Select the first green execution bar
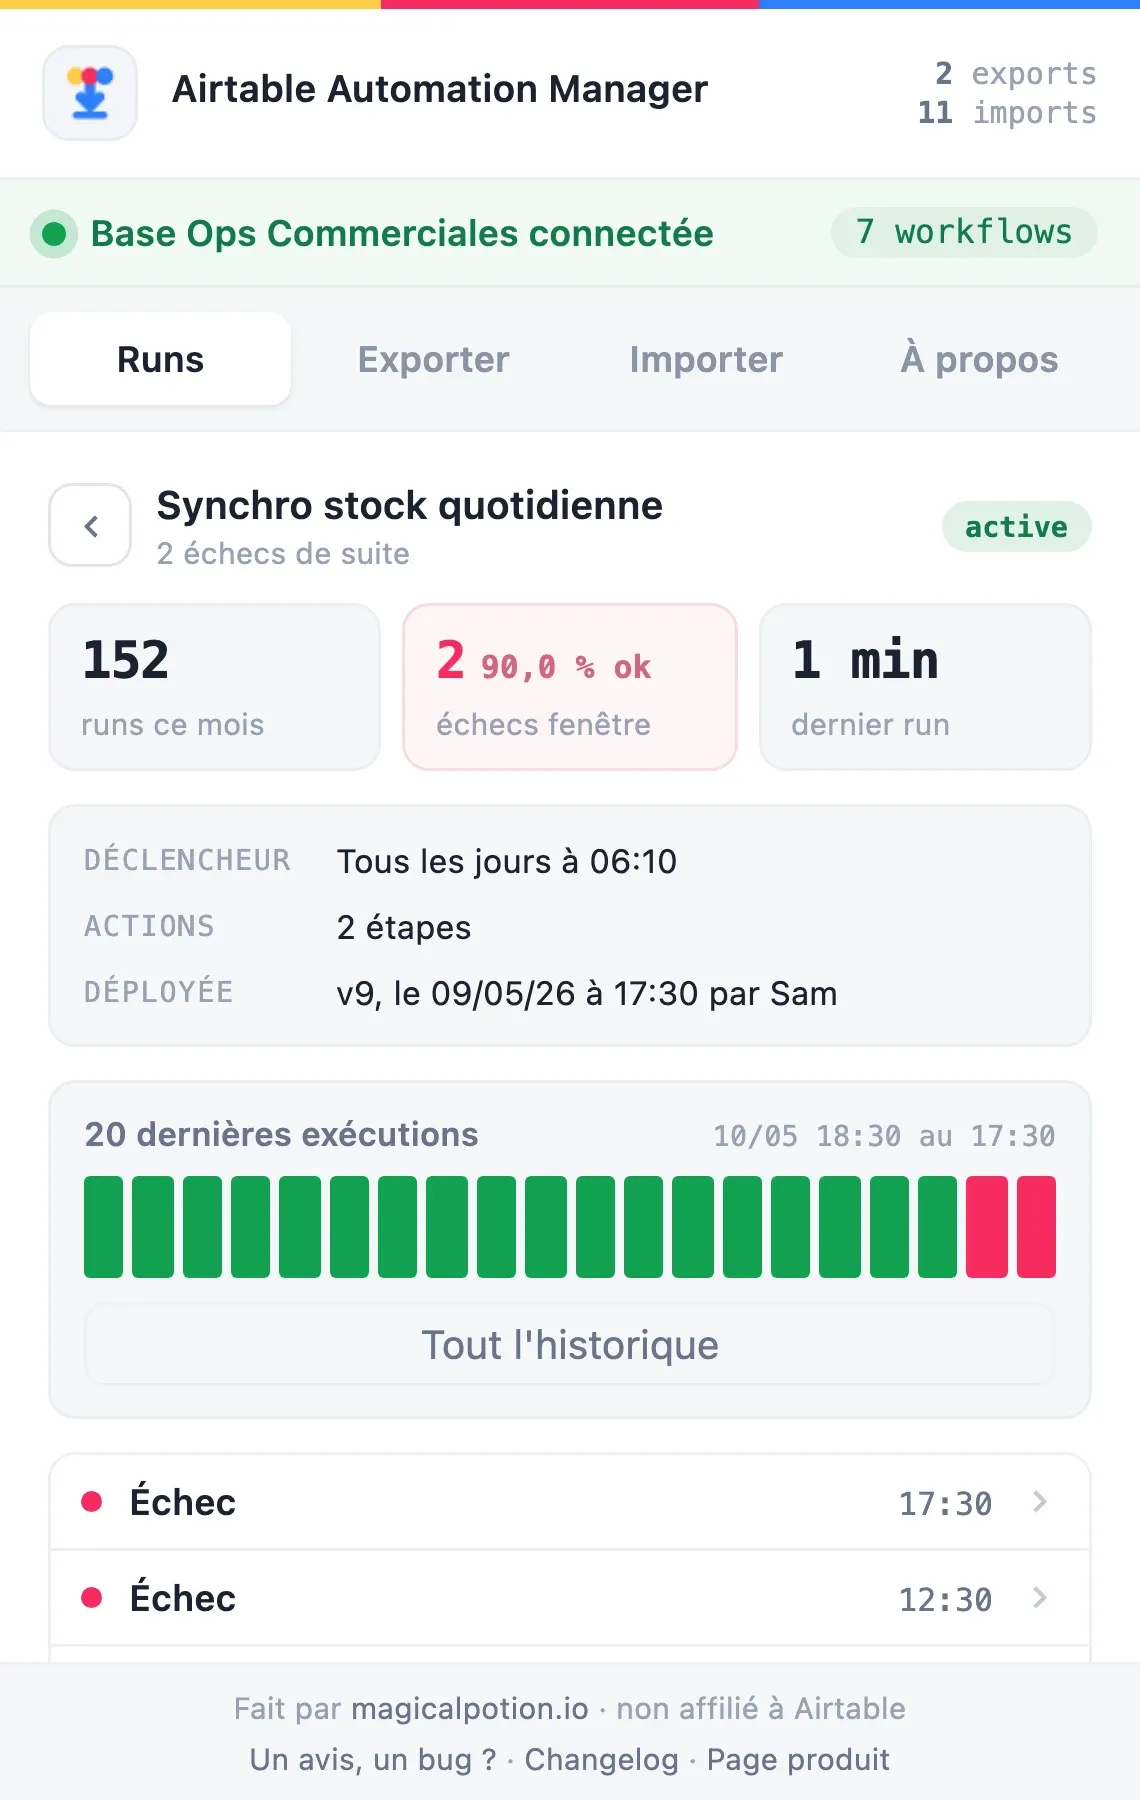 click(x=103, y=1227)
